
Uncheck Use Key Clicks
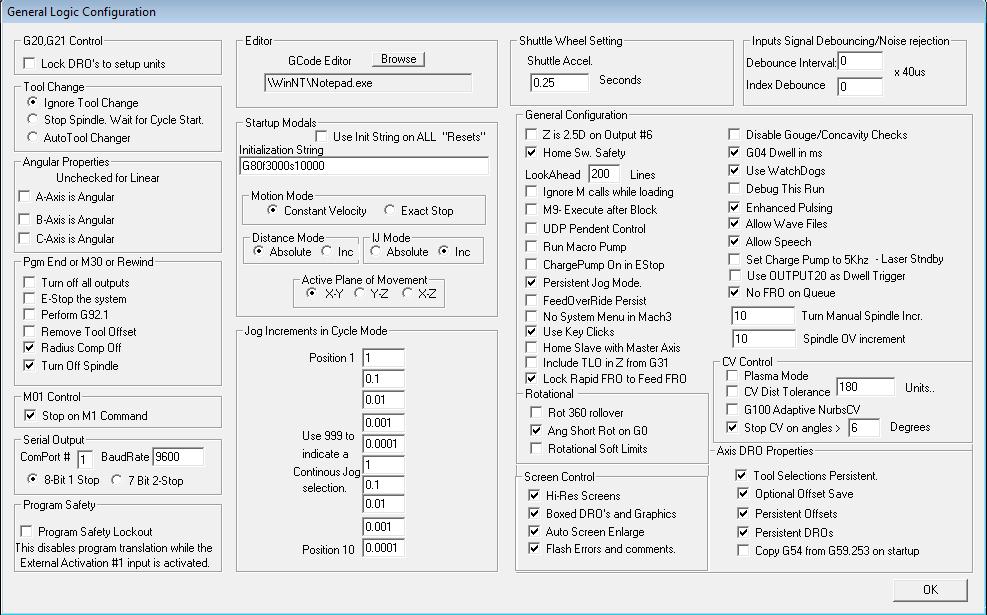point(531,331)
